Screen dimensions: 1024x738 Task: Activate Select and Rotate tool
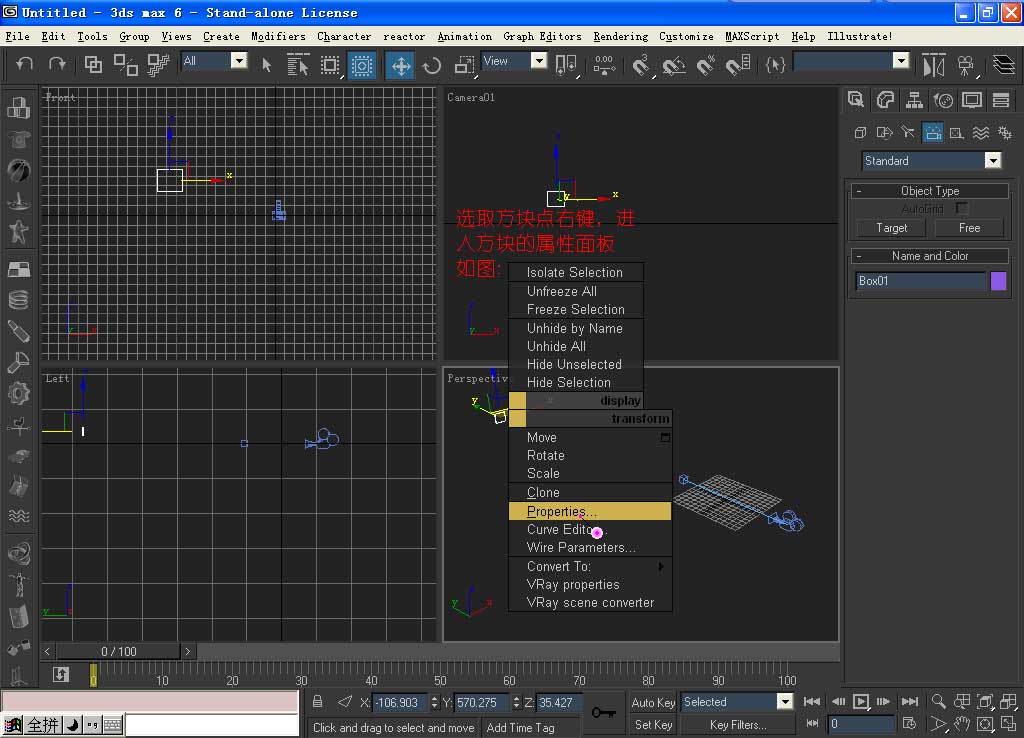click(432, 65)
